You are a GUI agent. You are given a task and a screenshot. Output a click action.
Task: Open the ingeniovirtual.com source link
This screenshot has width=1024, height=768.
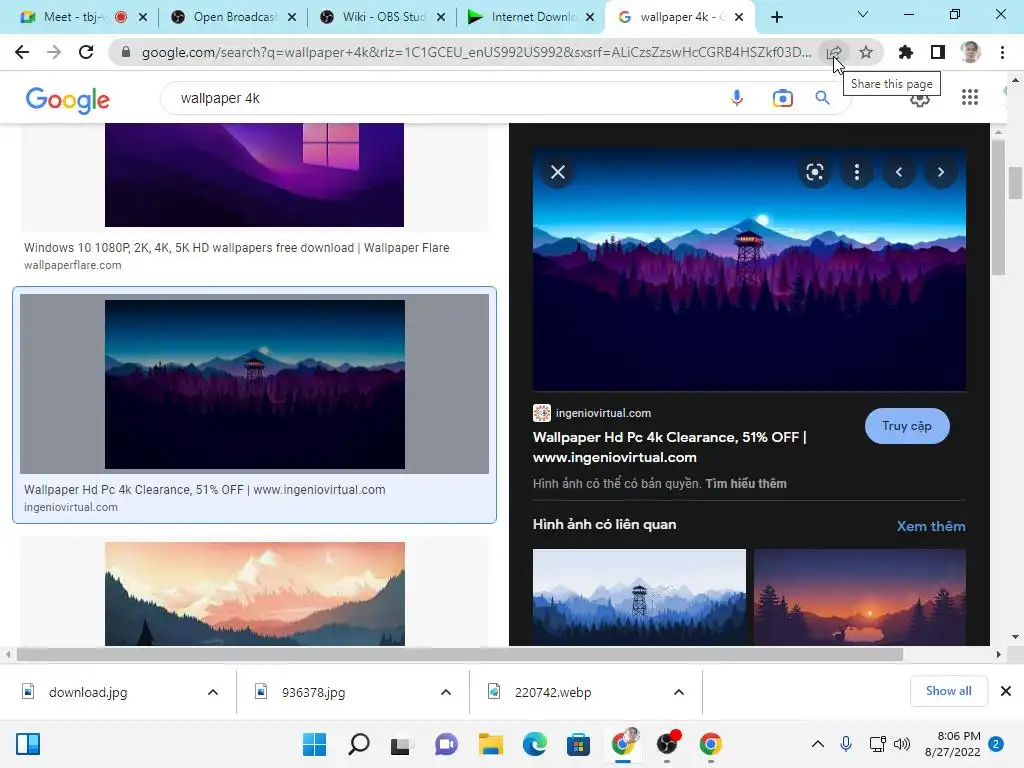pos(603,413)
